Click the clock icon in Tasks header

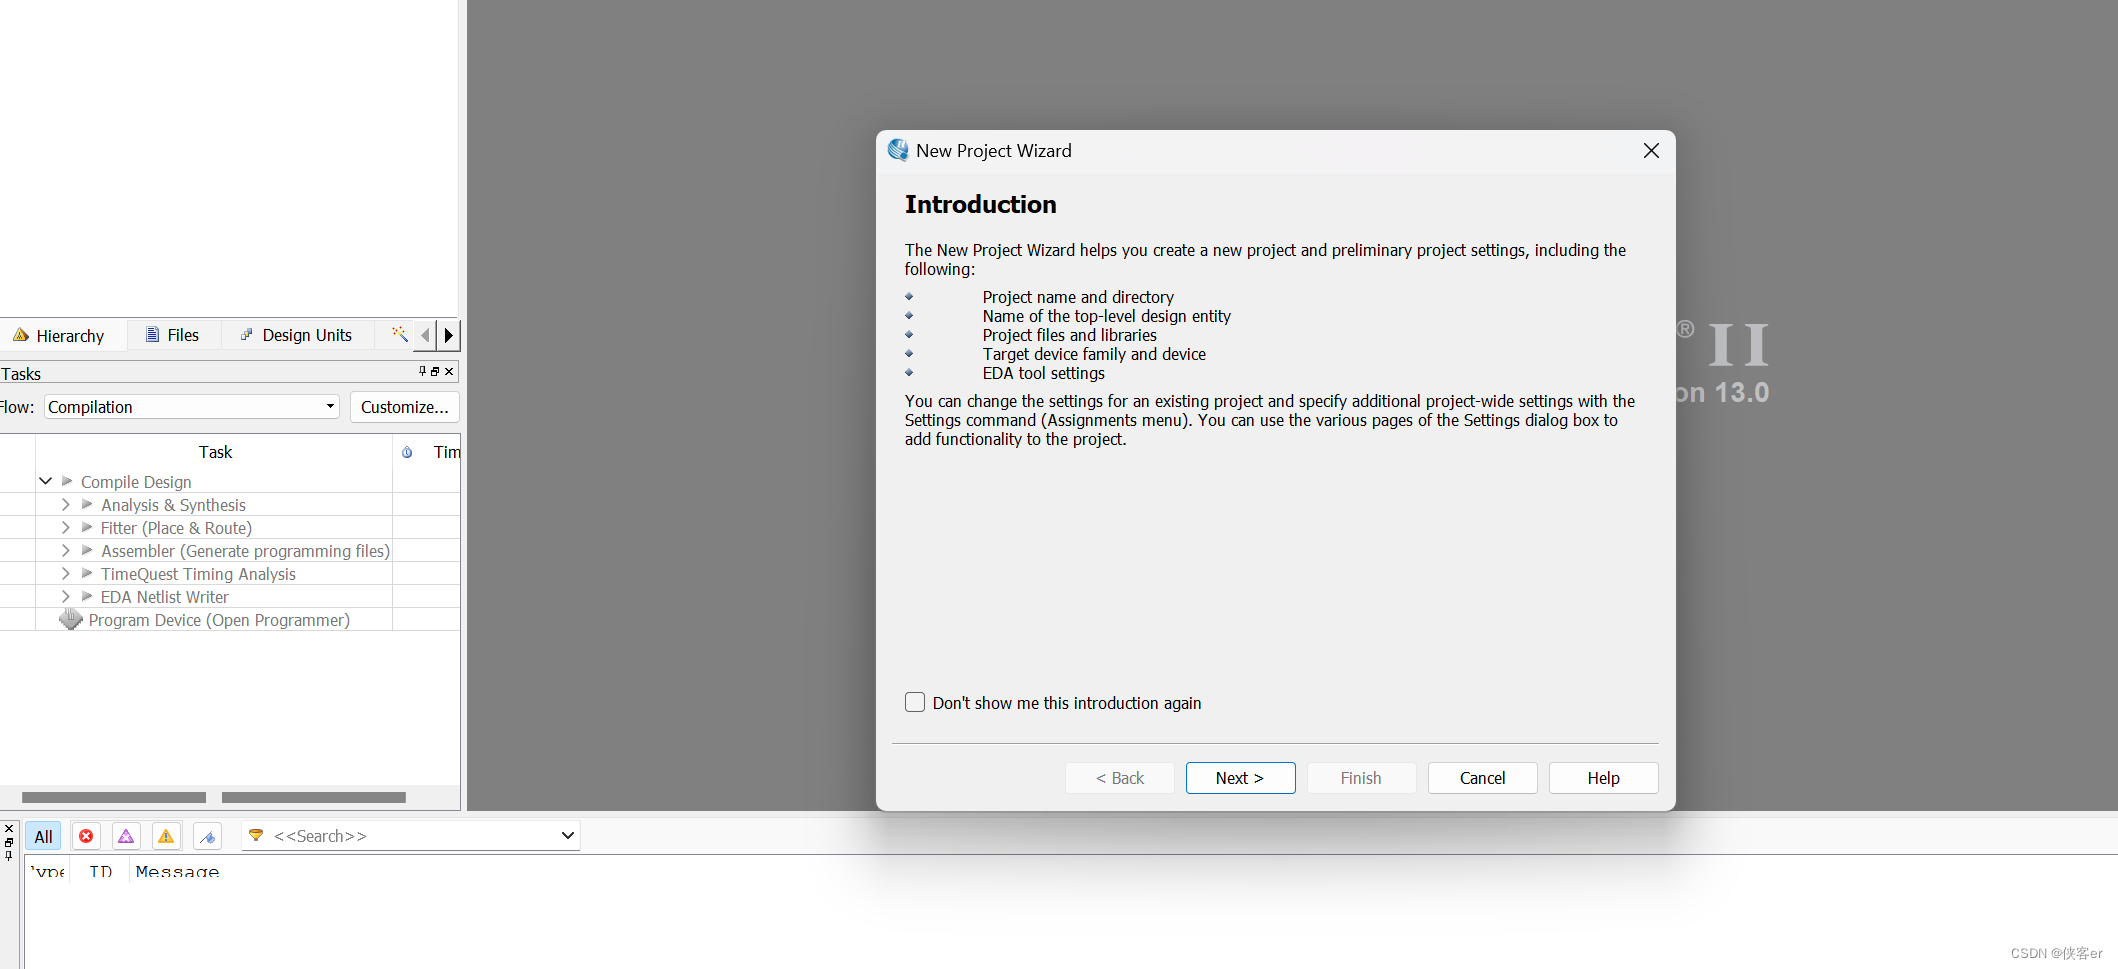(x=407, y=452)
